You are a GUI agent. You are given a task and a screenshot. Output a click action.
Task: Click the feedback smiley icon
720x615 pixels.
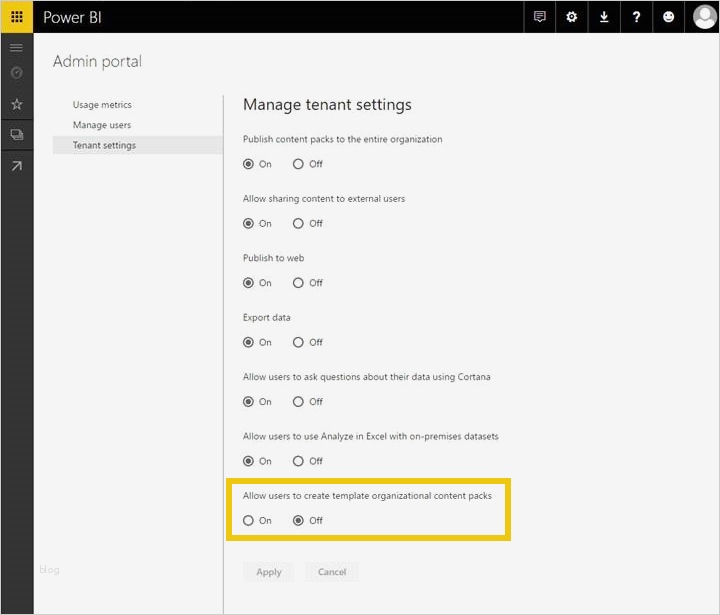tap(669, 17)
